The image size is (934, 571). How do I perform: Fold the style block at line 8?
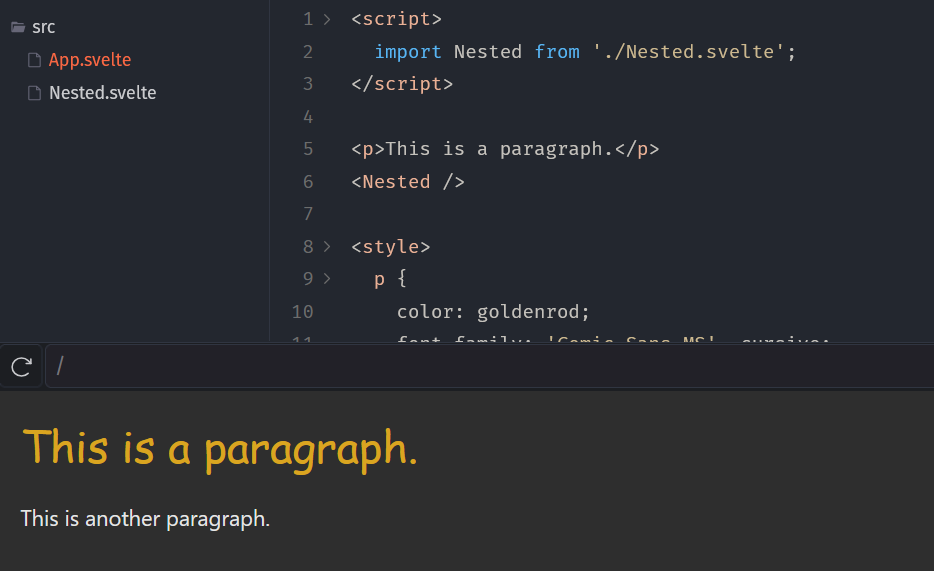[327, 246]
